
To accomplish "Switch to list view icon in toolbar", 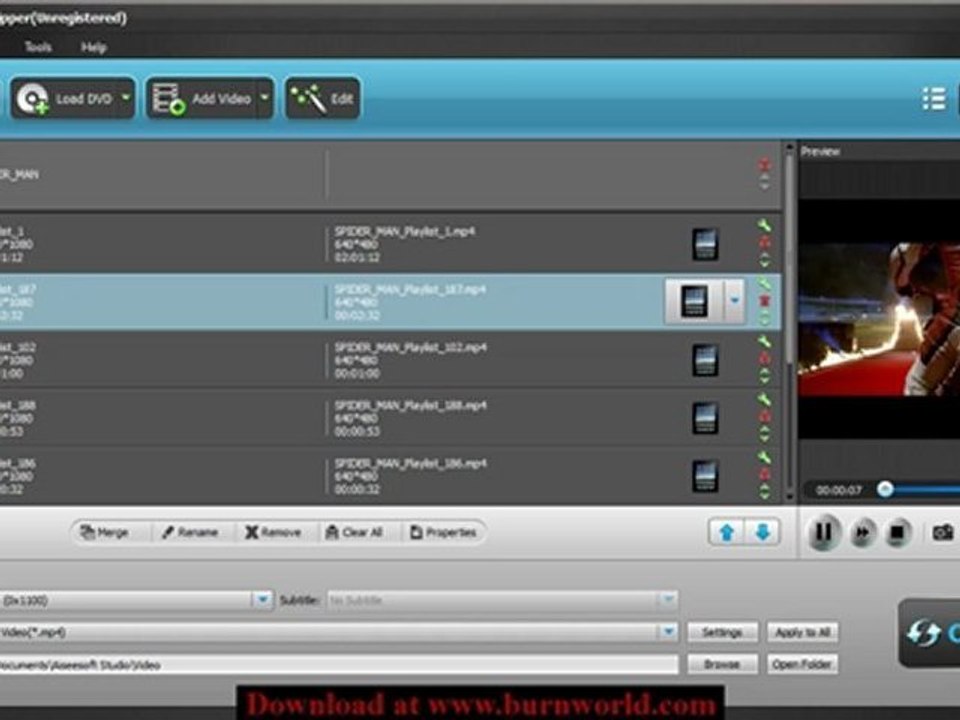I will [x=934, y=99].
